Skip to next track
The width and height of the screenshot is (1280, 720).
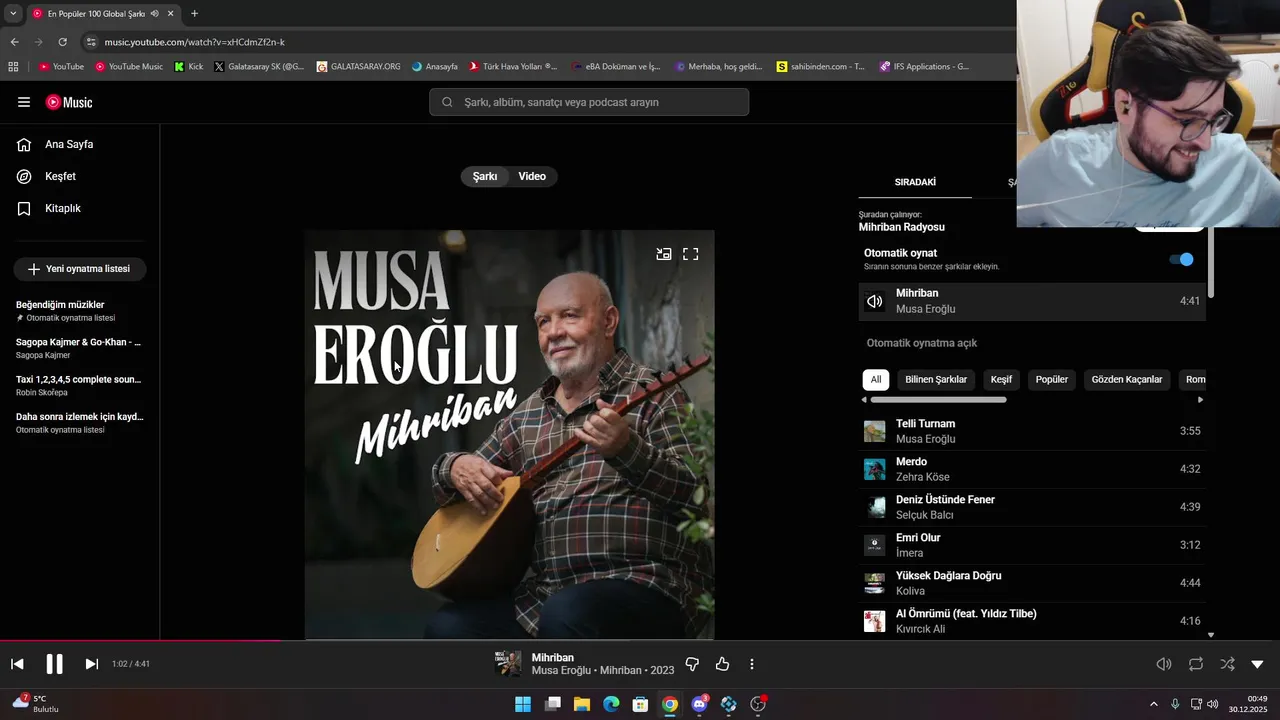click(x=91, y=664)
